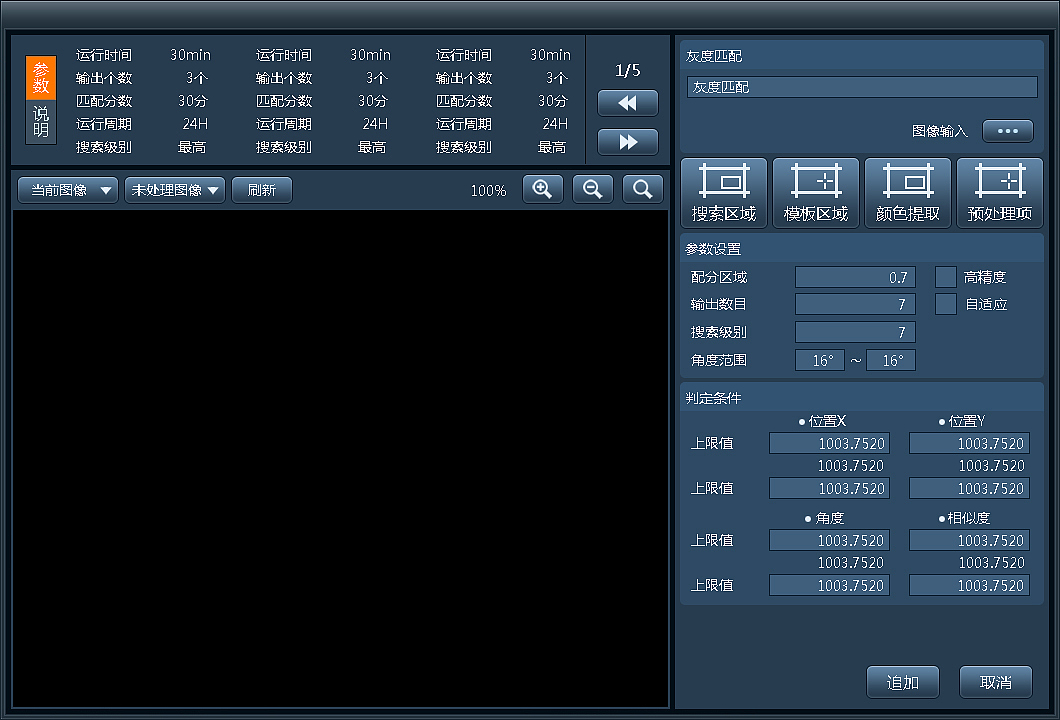Click the plain magnifier fit-view icon
Screen dimensions: 1060x720
coord(642,189)
